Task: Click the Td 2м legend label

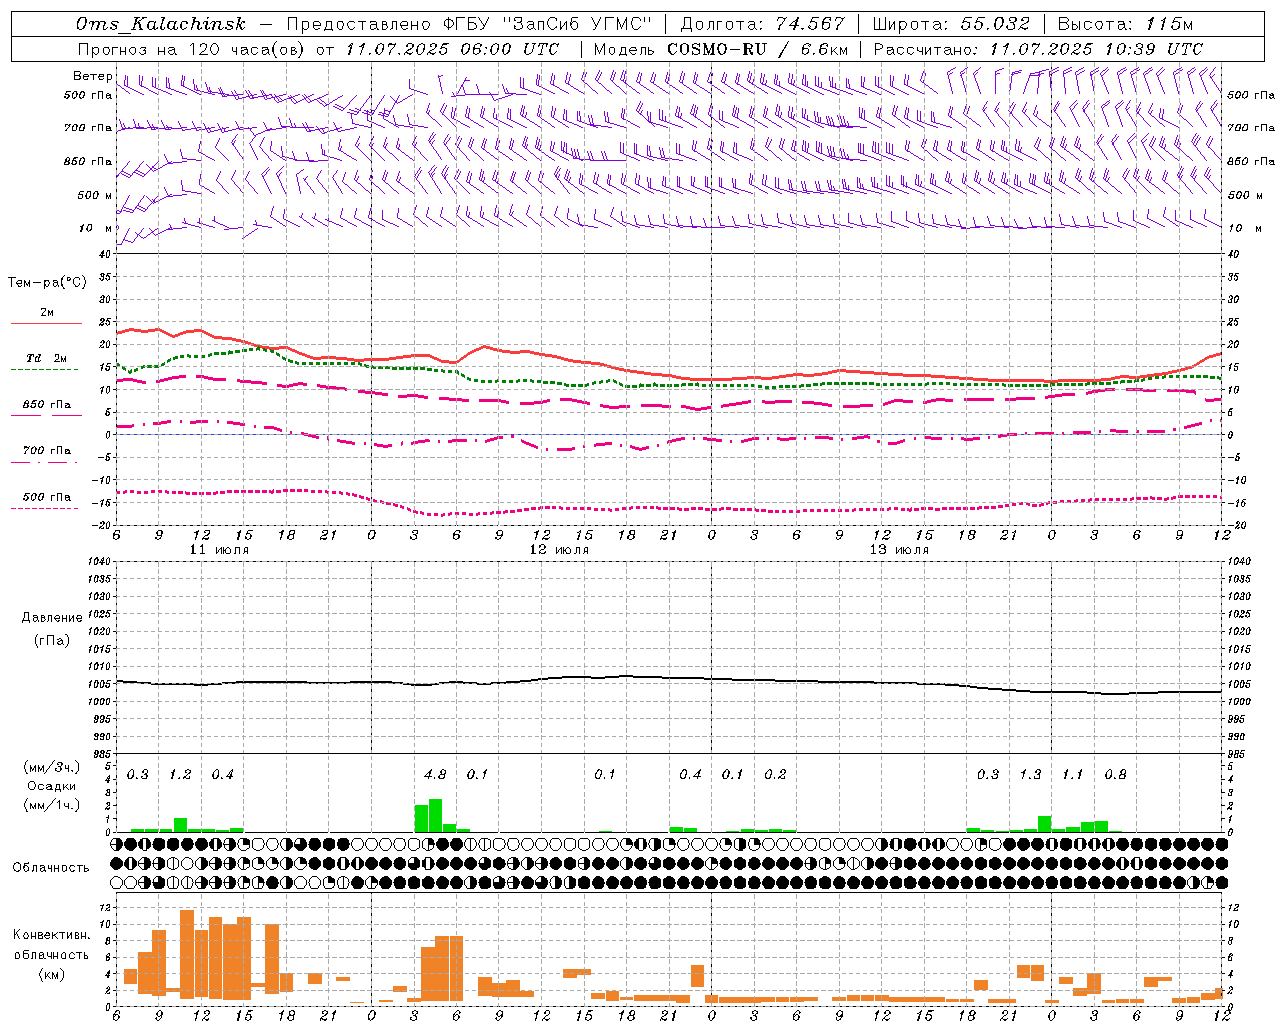Action: click(47, 358)
